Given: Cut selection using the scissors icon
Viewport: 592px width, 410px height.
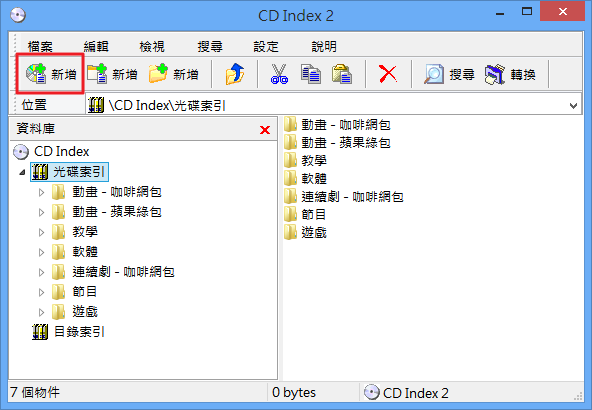Looking at the screenshot, I should tap(279, 74).
